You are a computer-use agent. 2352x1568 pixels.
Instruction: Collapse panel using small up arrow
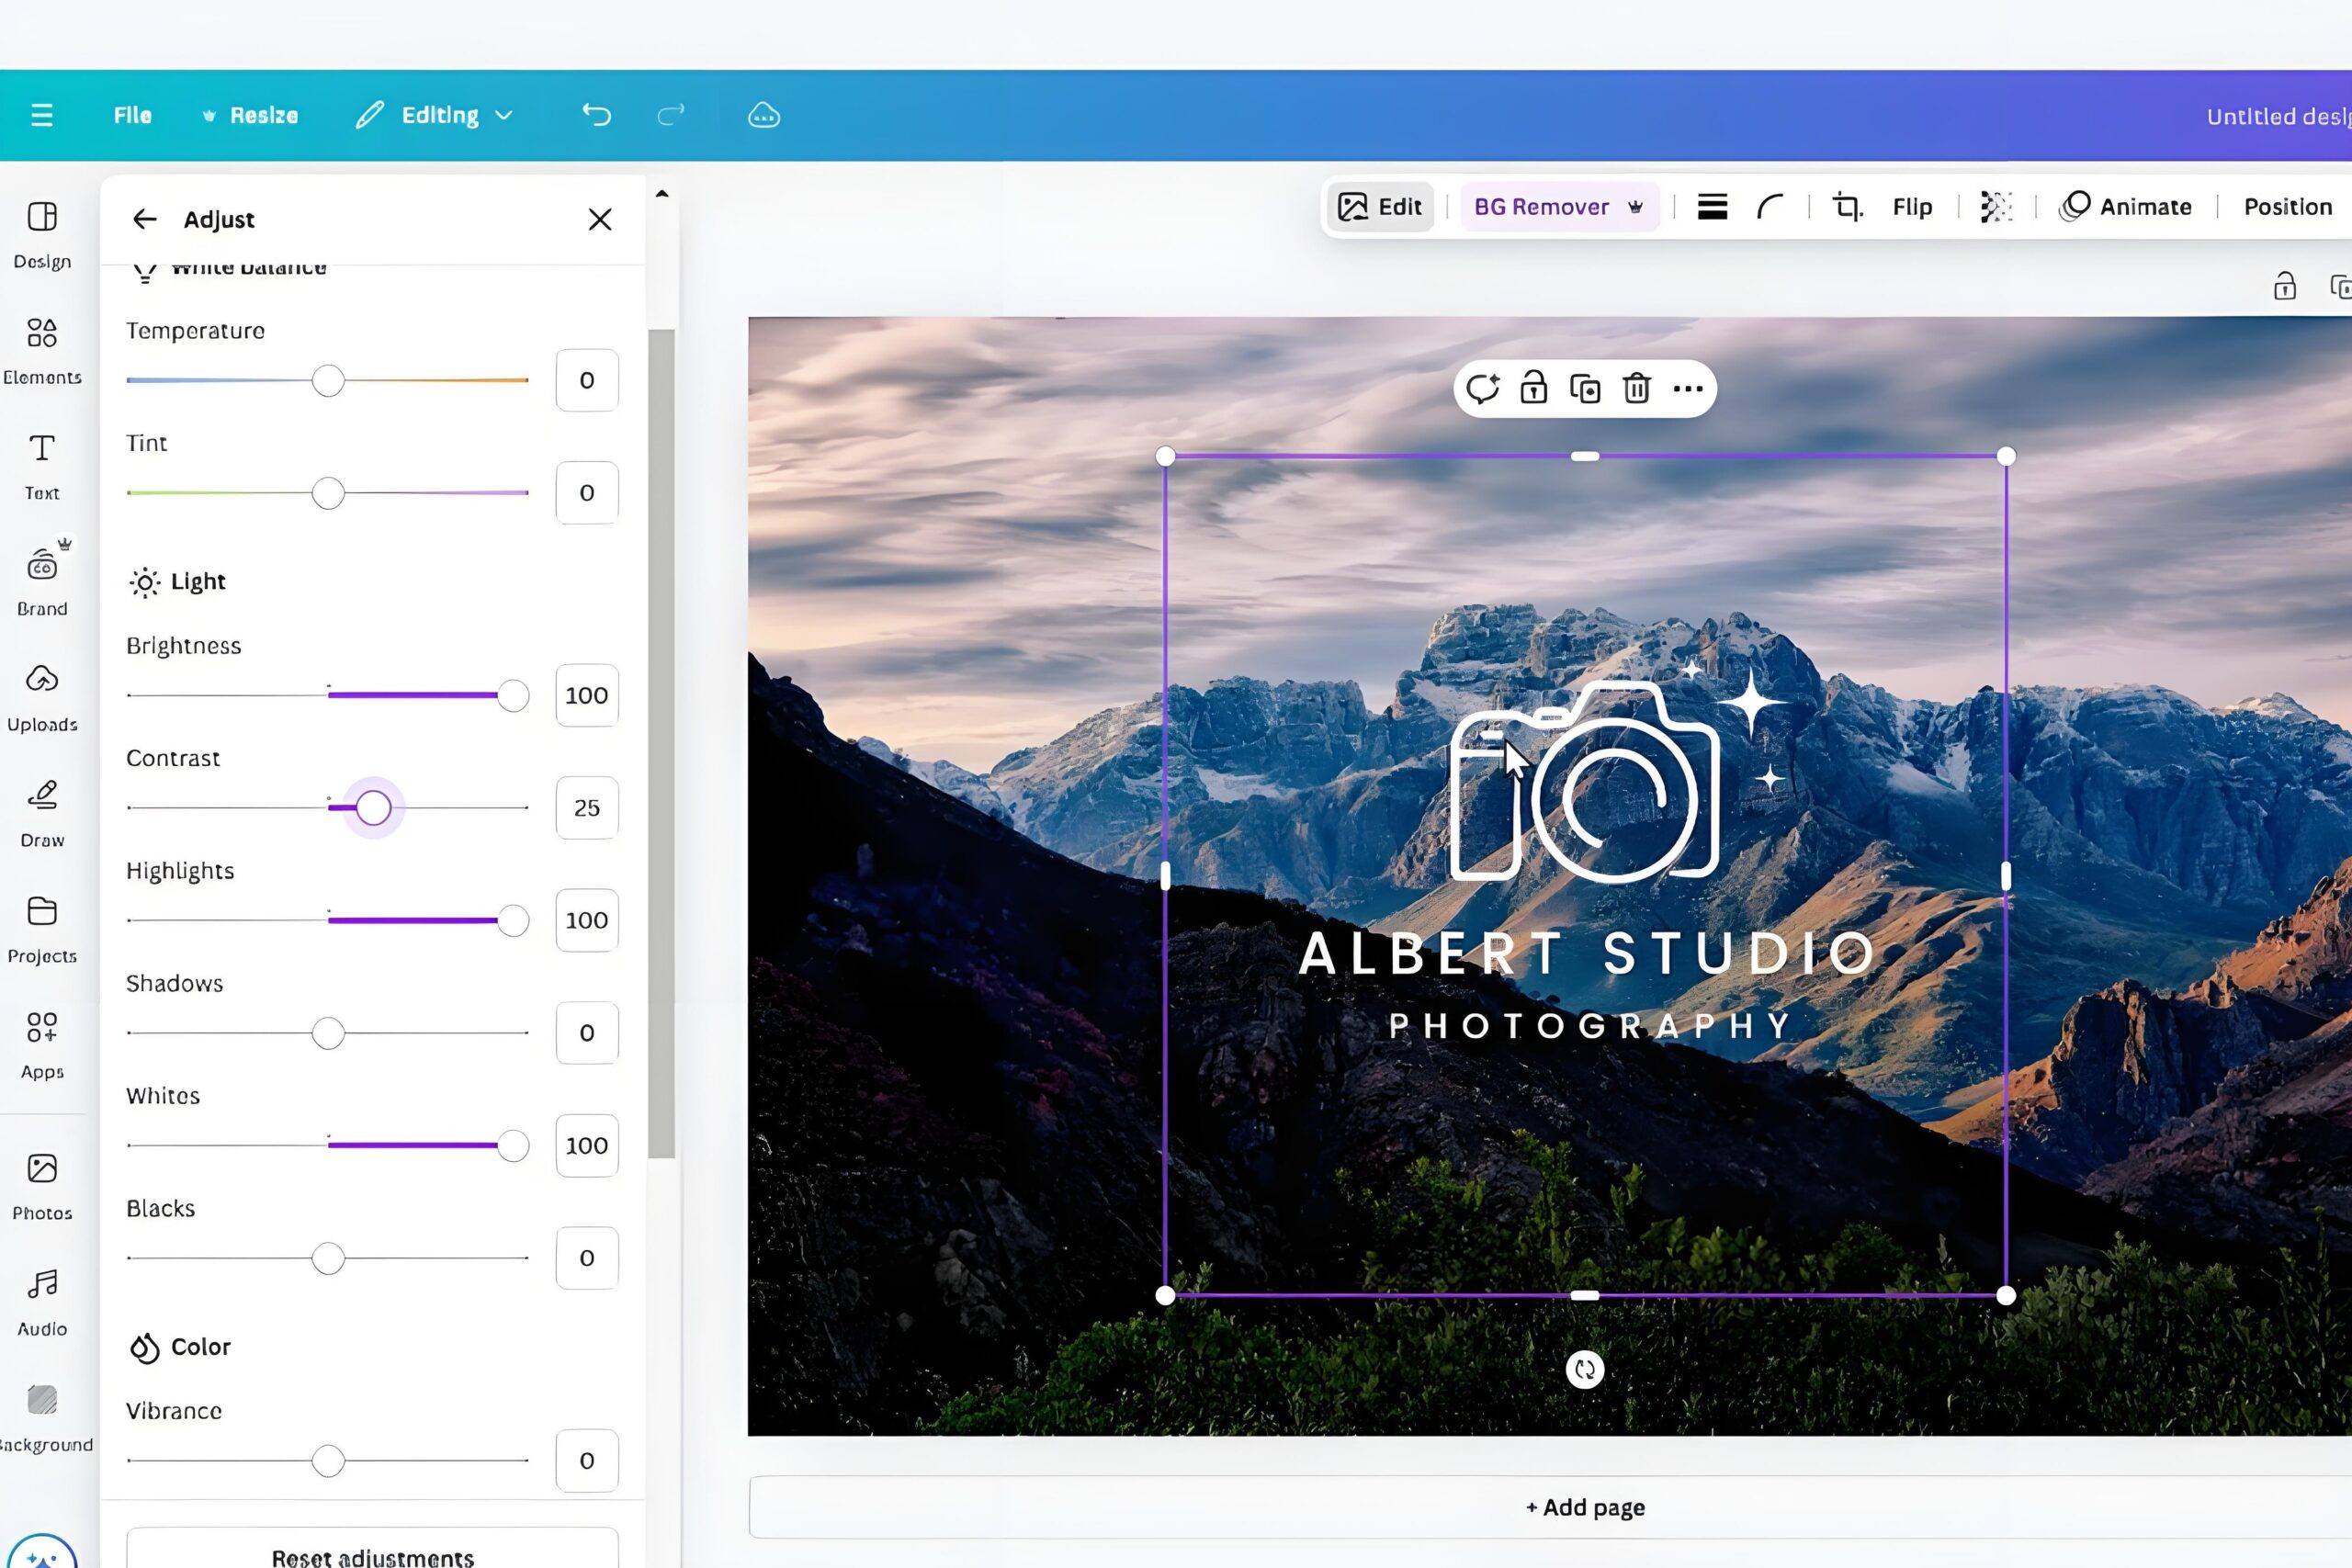[662, 194]
